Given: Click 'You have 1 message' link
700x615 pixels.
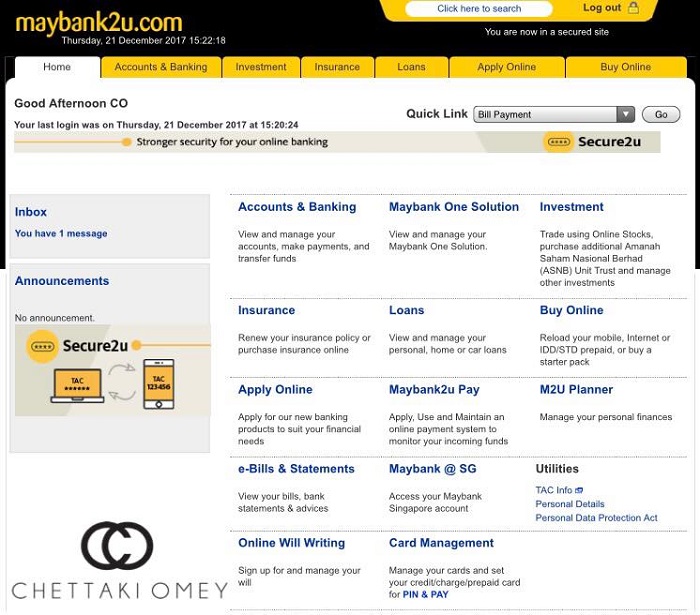Looking at the screenshot, I should [61, 233].
